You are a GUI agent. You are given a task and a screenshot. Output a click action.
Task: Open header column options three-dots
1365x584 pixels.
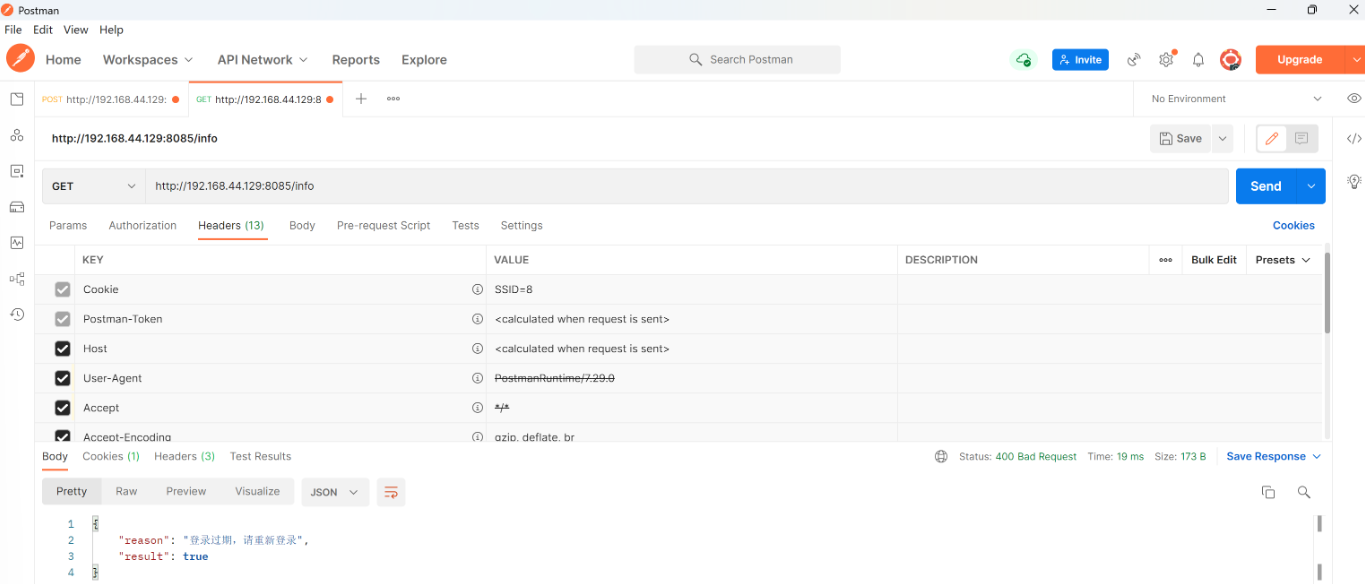tap(1165, 260)
